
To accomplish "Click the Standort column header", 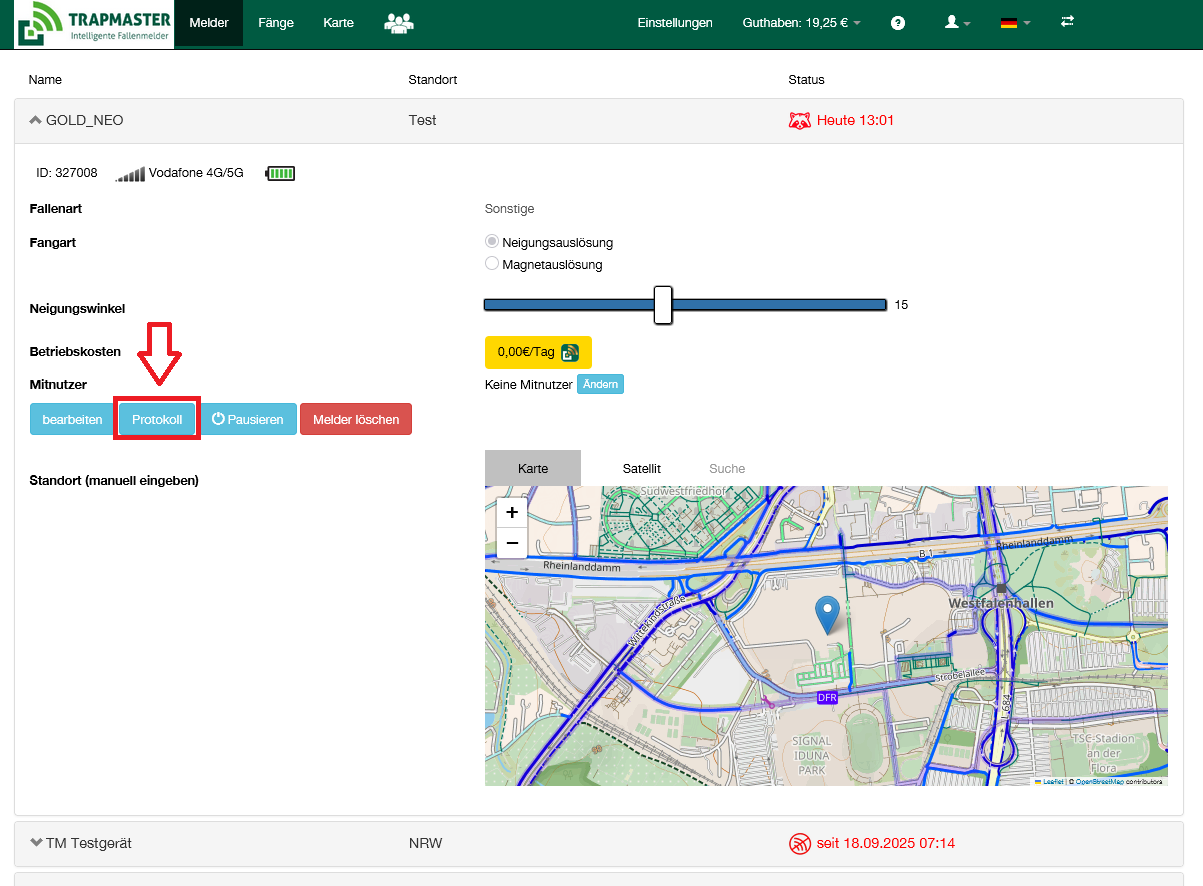I will (x=433, y=79).
